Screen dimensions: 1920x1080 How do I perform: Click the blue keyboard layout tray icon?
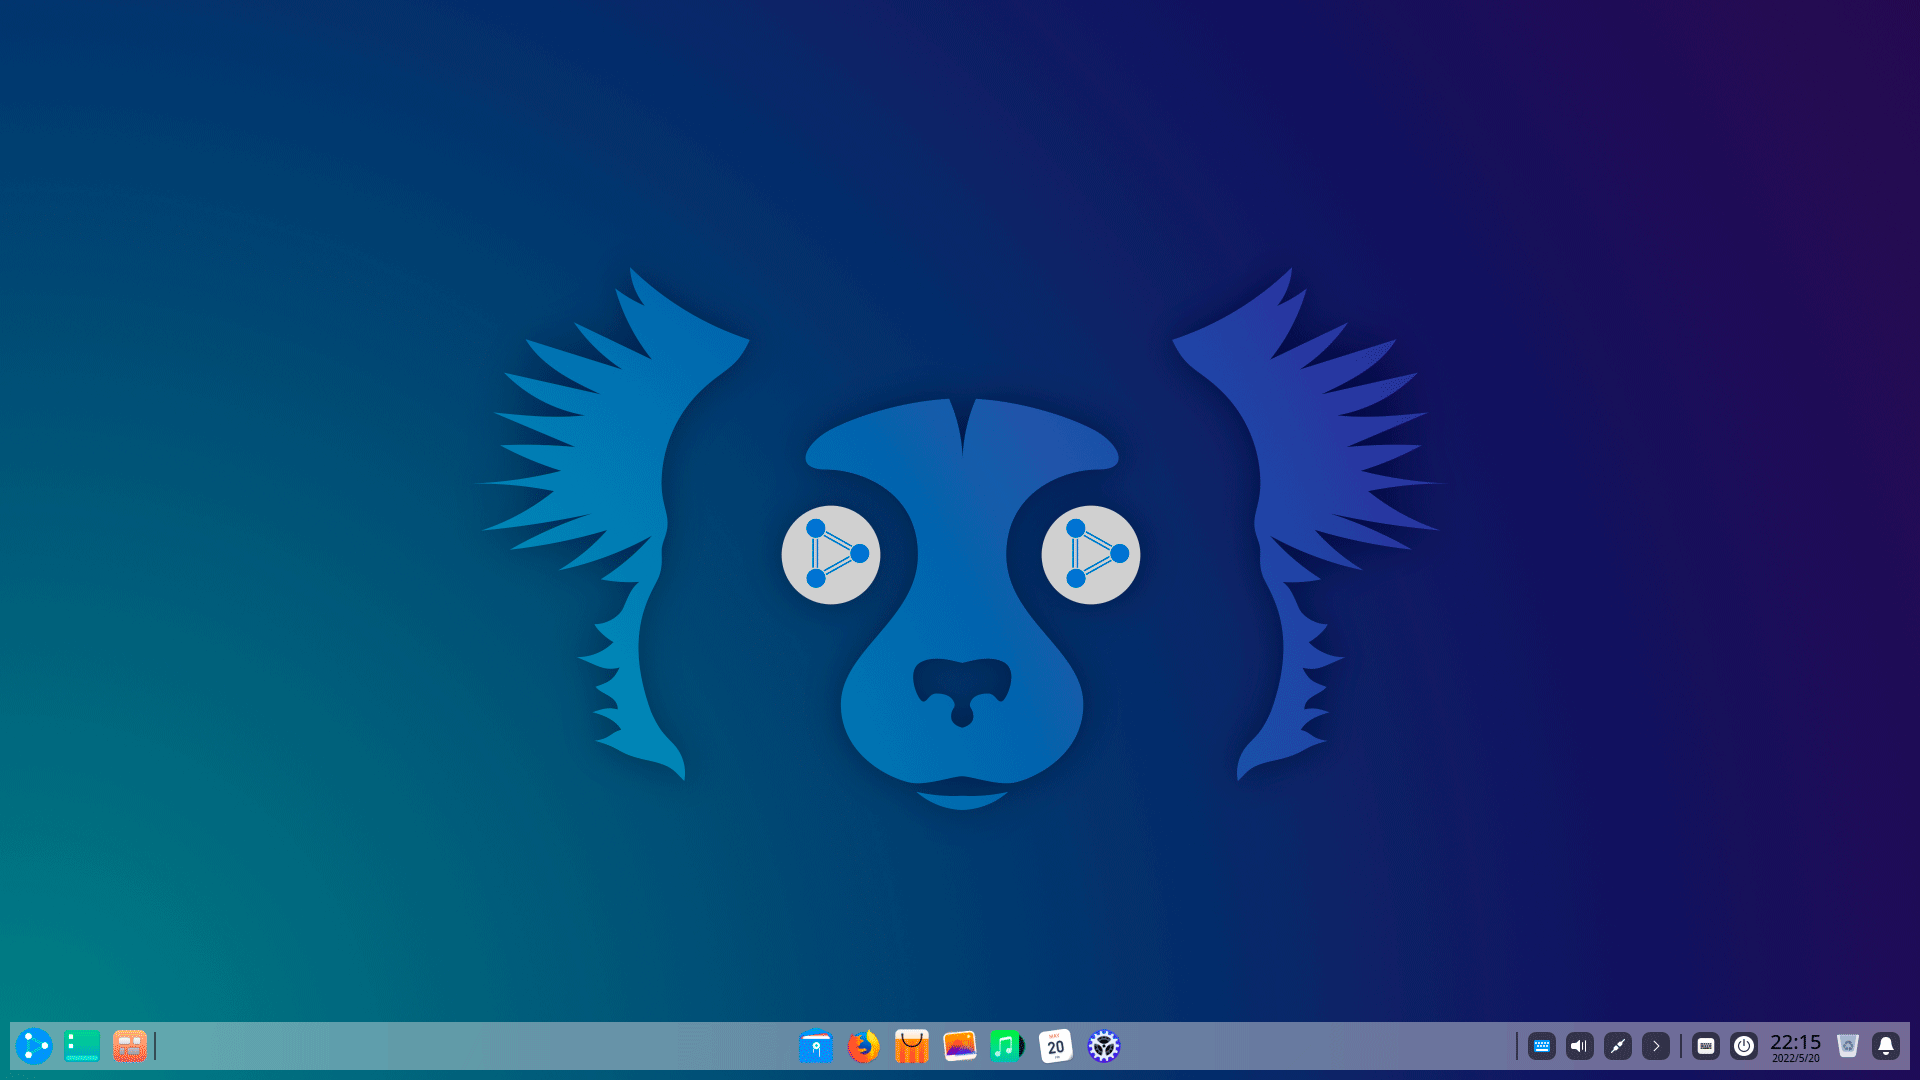point(1542,1046)
